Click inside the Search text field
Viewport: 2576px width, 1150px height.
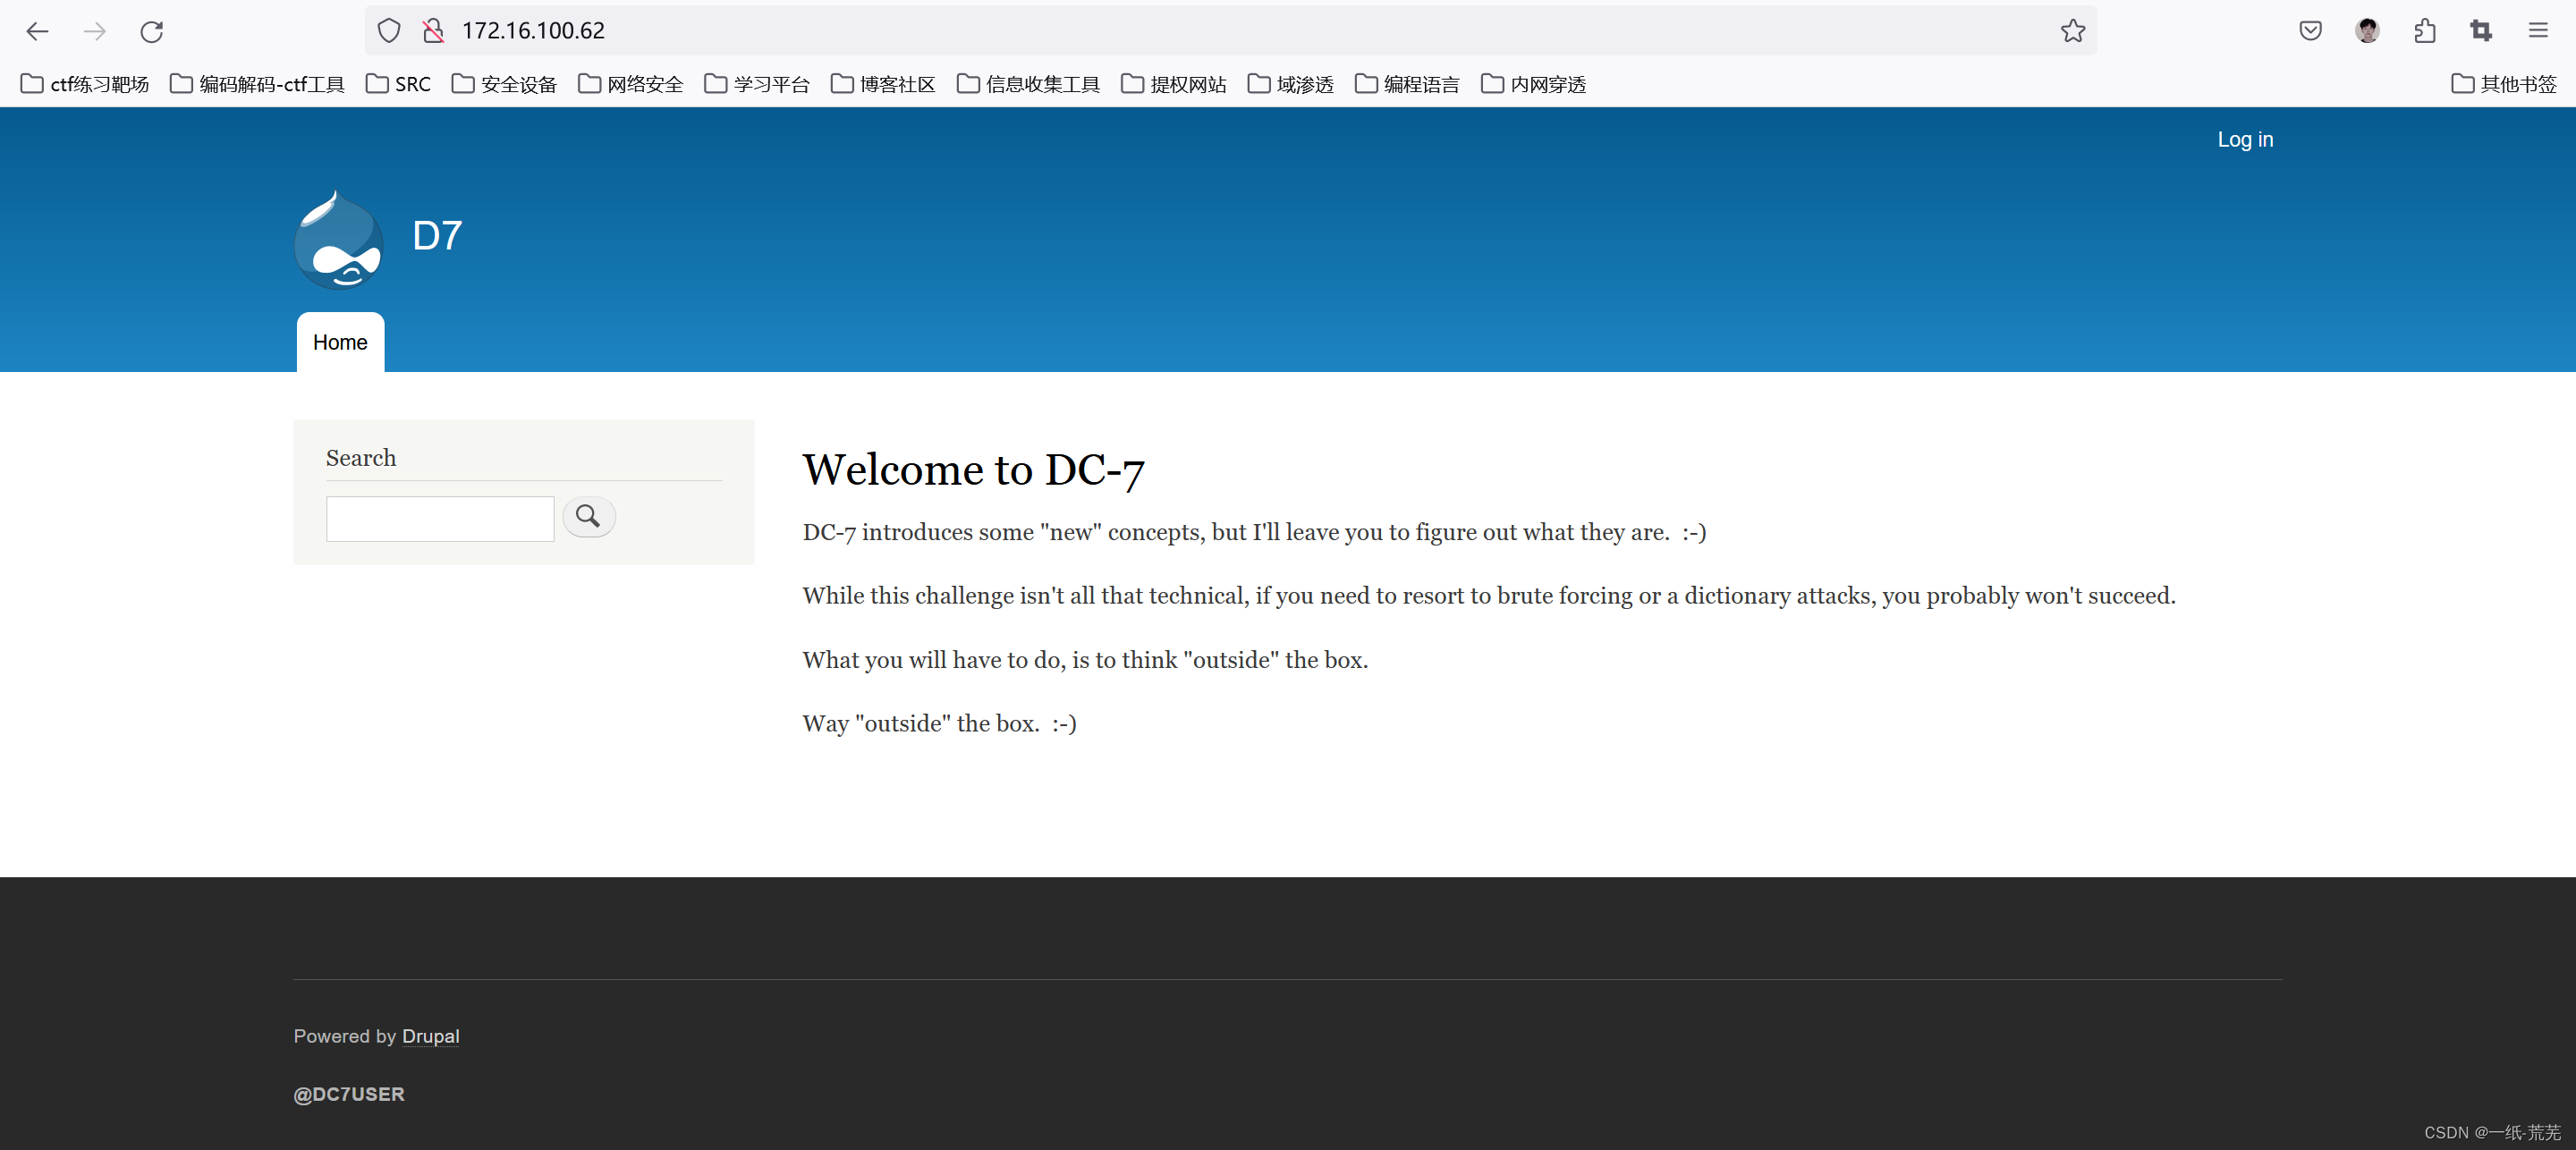(440, 519)
